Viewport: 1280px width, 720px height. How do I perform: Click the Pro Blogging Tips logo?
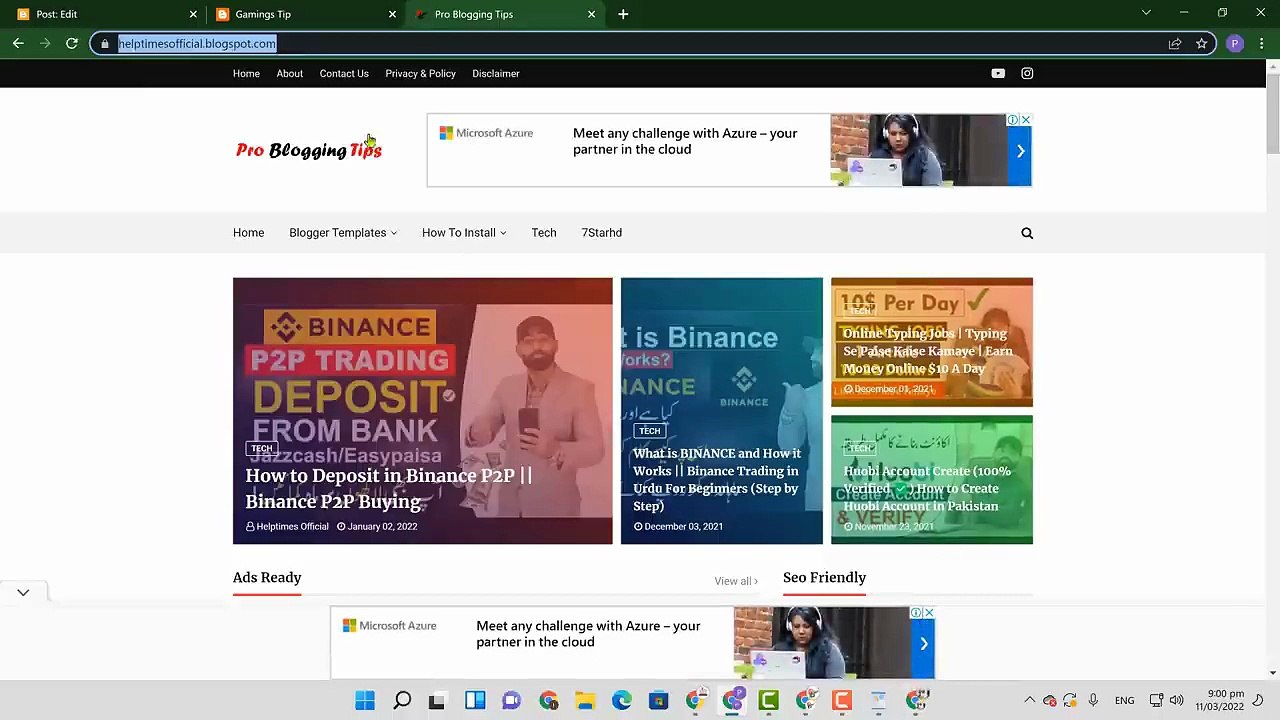[309, 150]
